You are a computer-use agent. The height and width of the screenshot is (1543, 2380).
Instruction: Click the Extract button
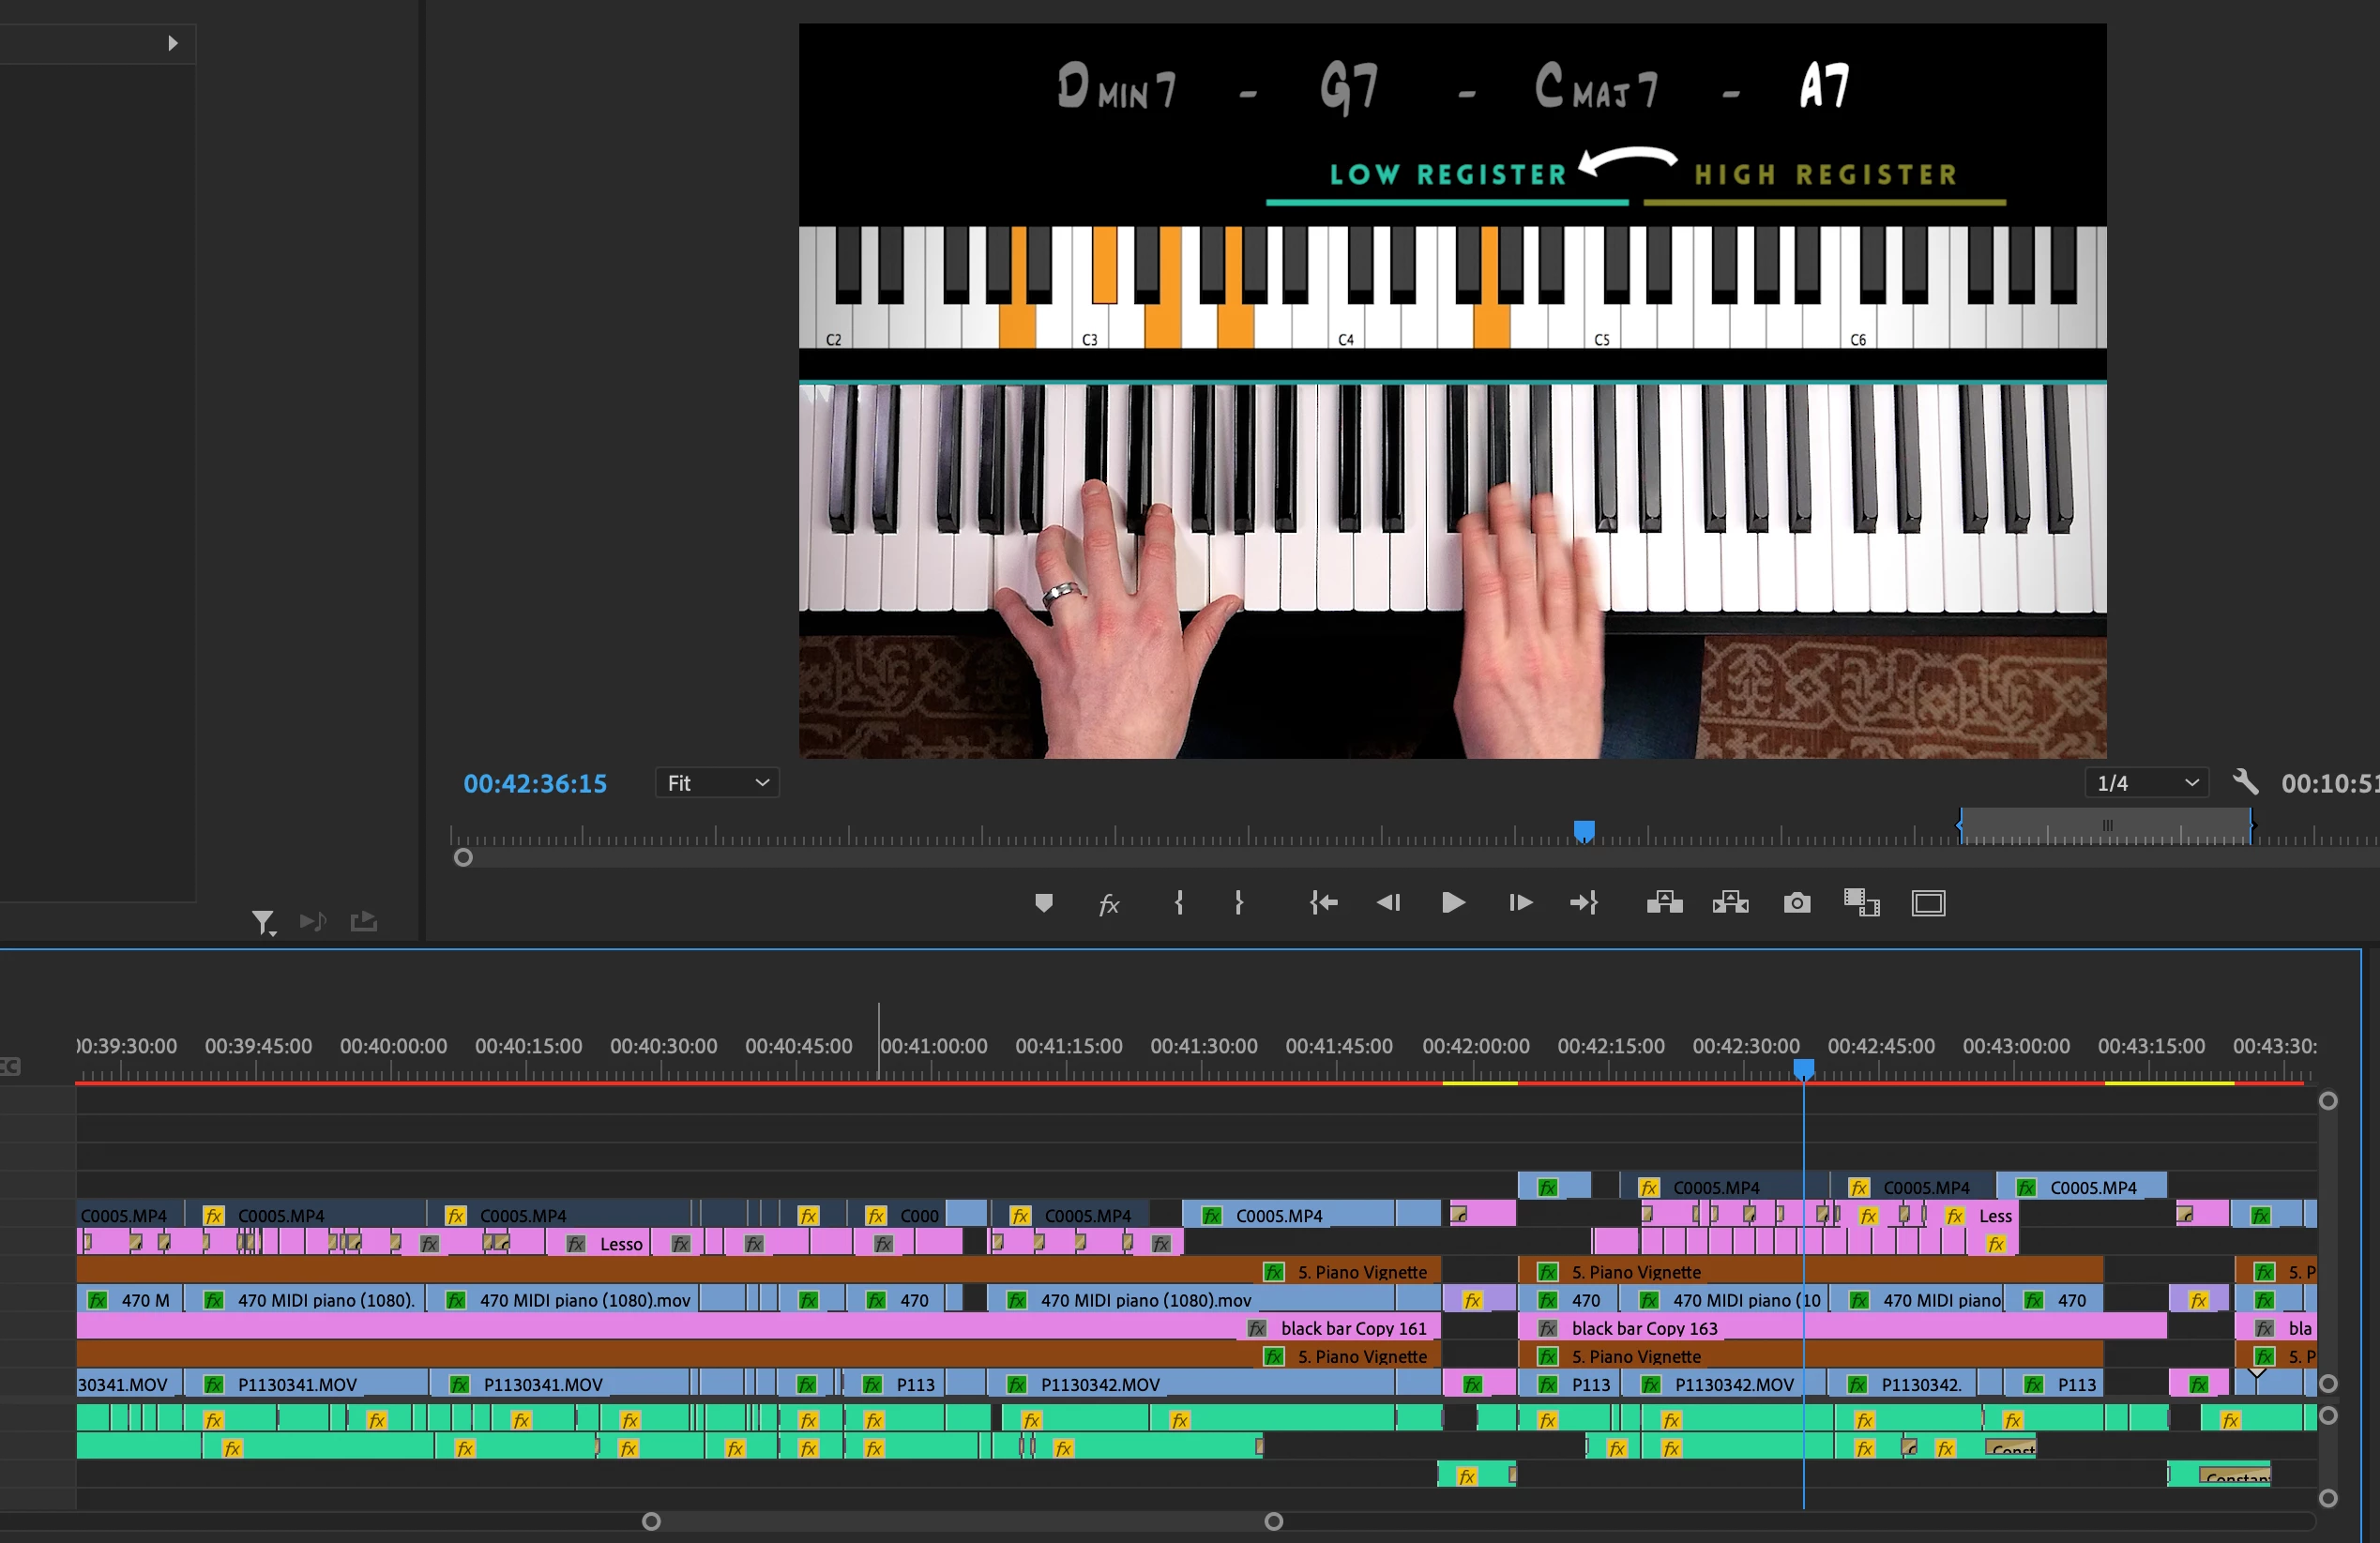point(1730,903)
